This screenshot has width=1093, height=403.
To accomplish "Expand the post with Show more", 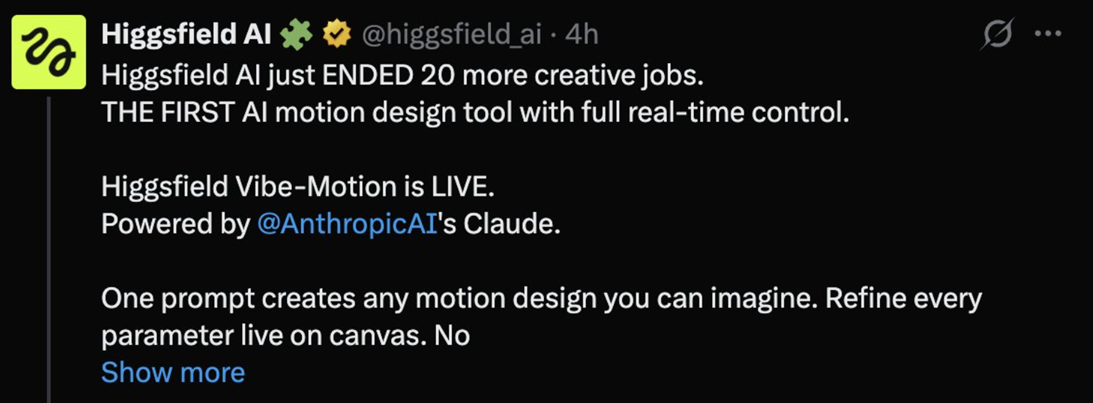I will [x=173, y=373].
